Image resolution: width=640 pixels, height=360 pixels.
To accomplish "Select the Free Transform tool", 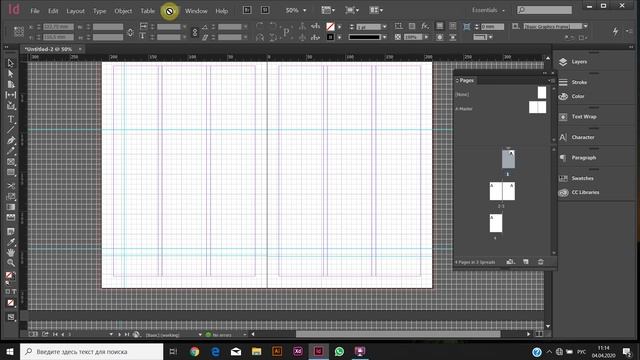I will (11, 197).
